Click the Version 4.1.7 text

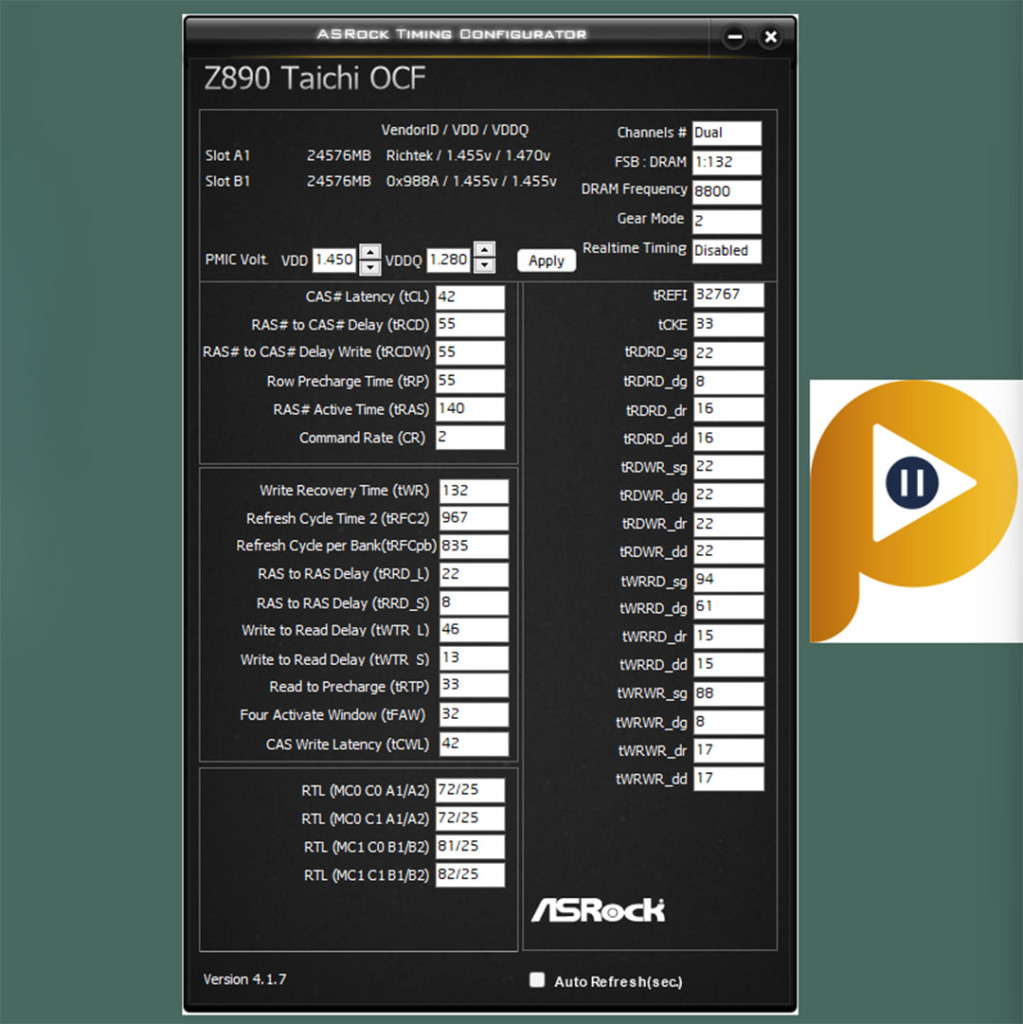click(x=244, y=979)
